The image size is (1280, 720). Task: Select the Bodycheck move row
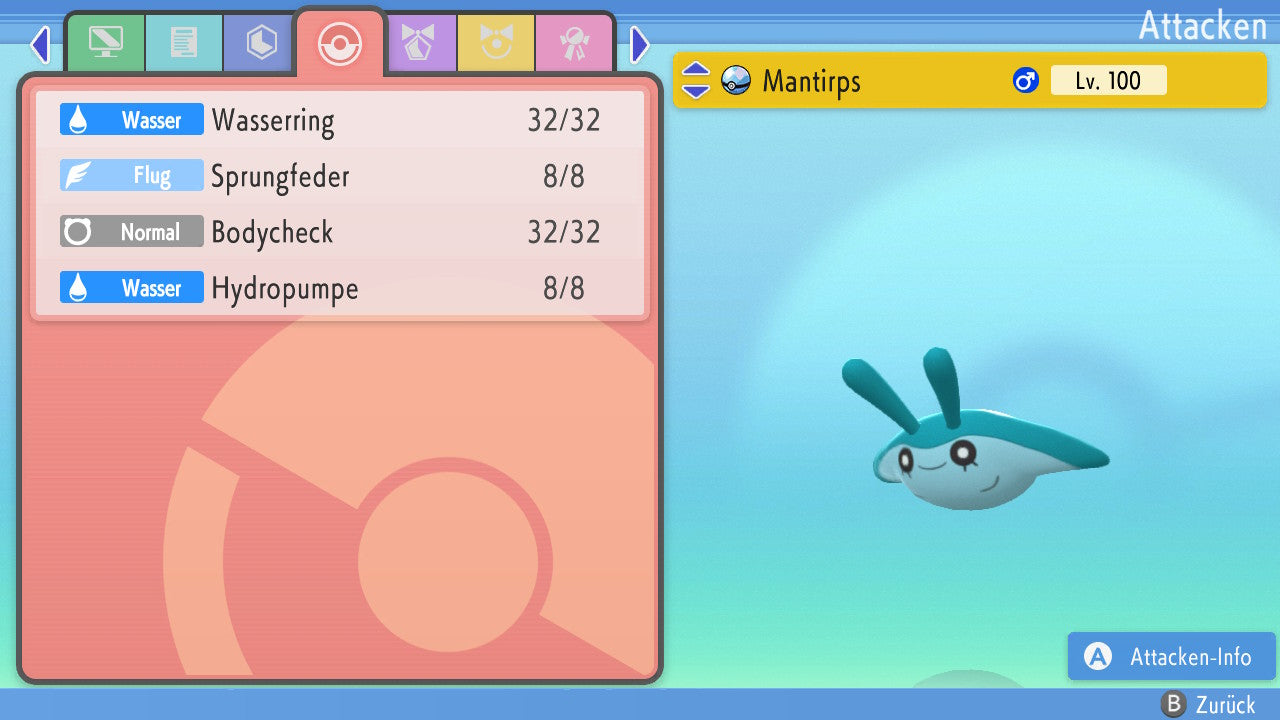pos(340,232)
